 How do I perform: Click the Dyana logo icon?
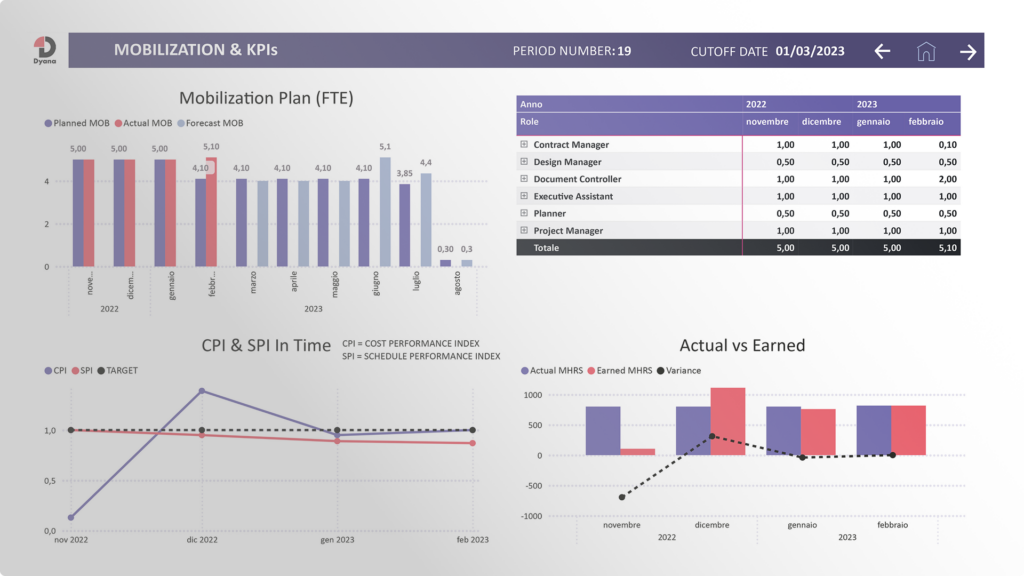click(x=44, y=50)
